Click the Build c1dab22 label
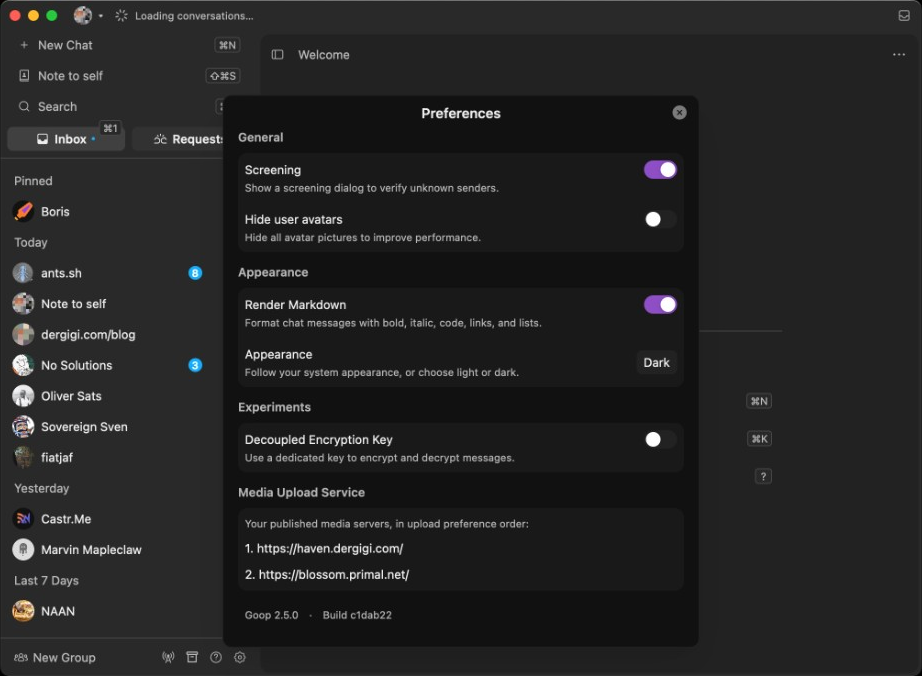The height and width of the screenshot is (676, 922). coord(357,615)
